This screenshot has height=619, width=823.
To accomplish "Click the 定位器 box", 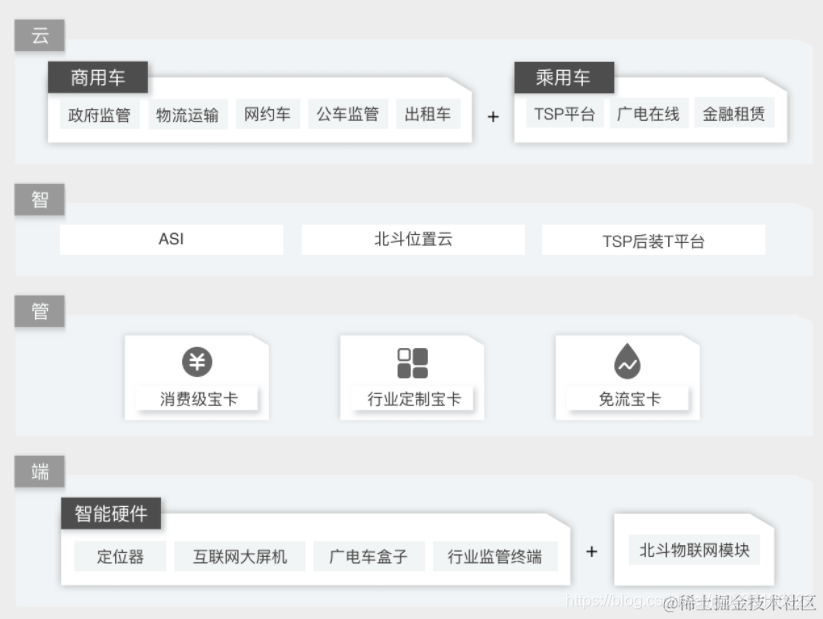I will pos(120,556).
